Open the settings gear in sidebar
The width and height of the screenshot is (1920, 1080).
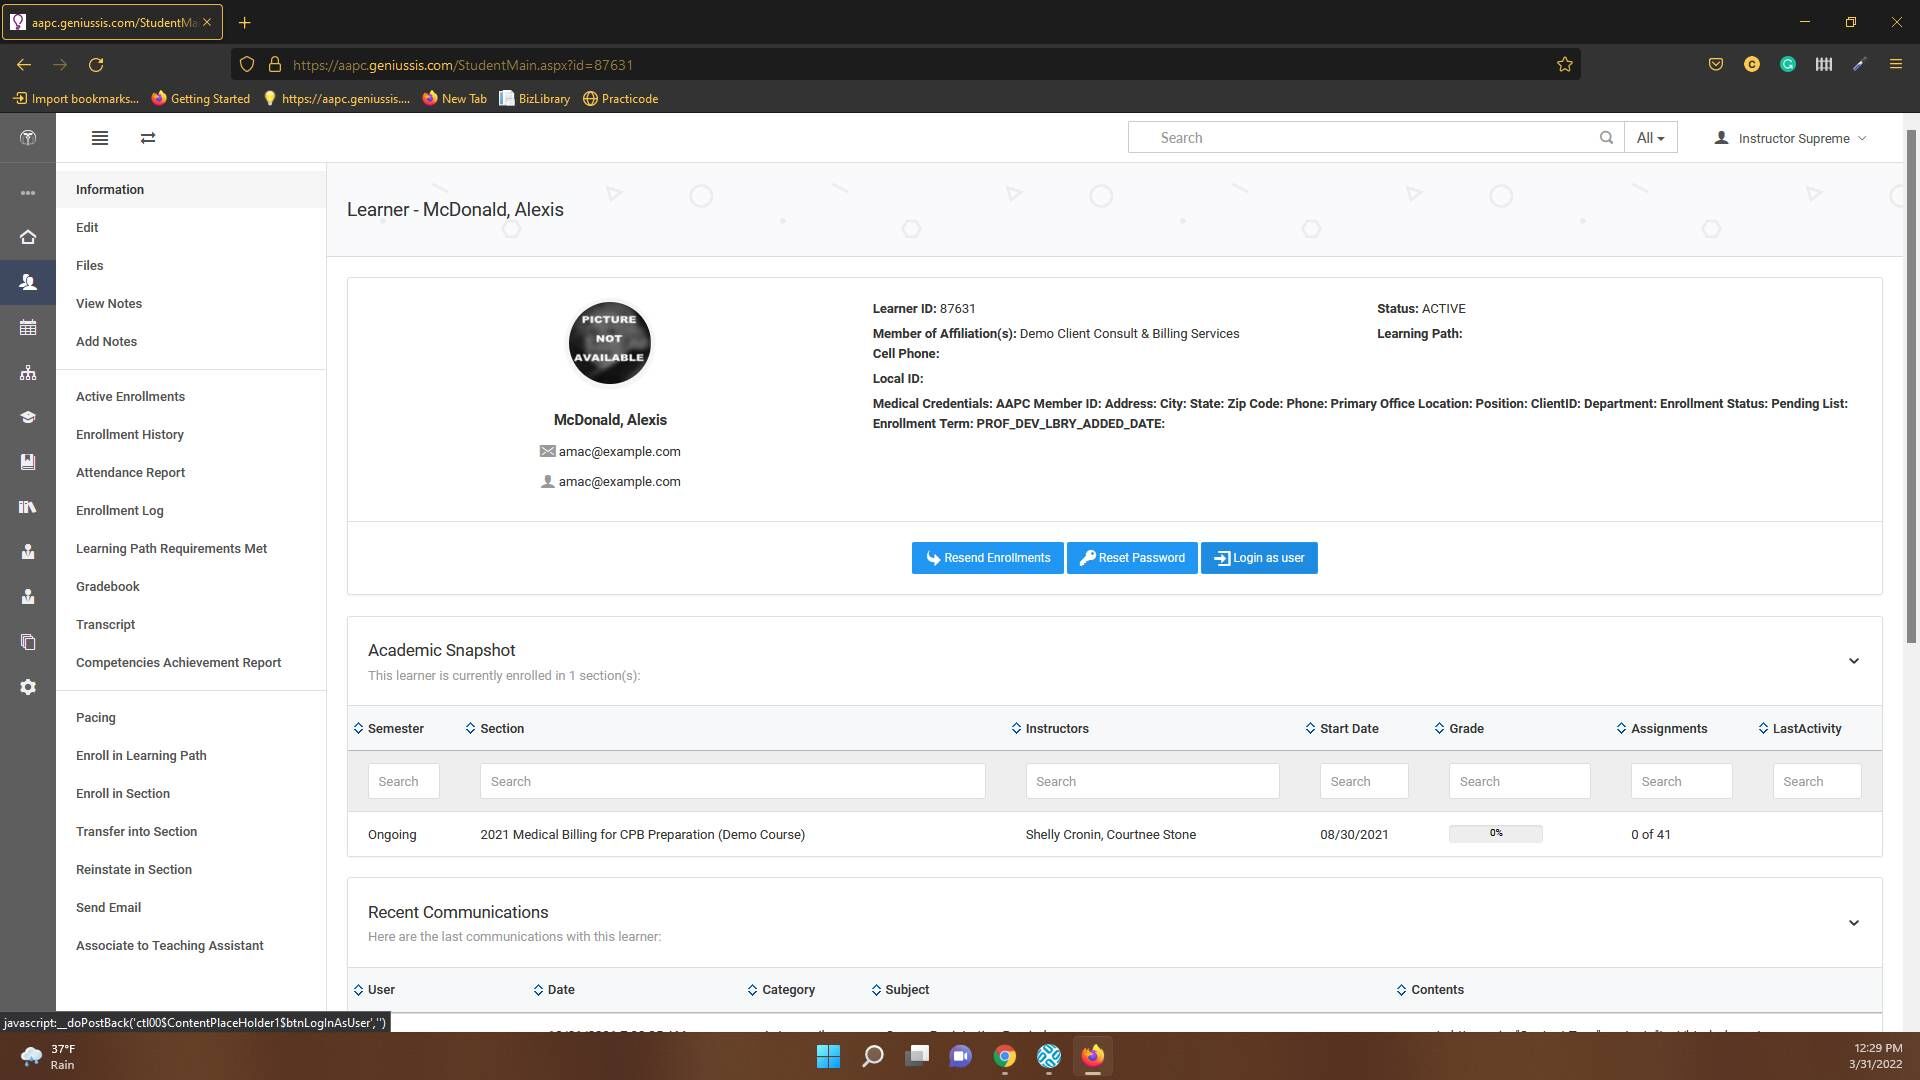click(28, 687)
